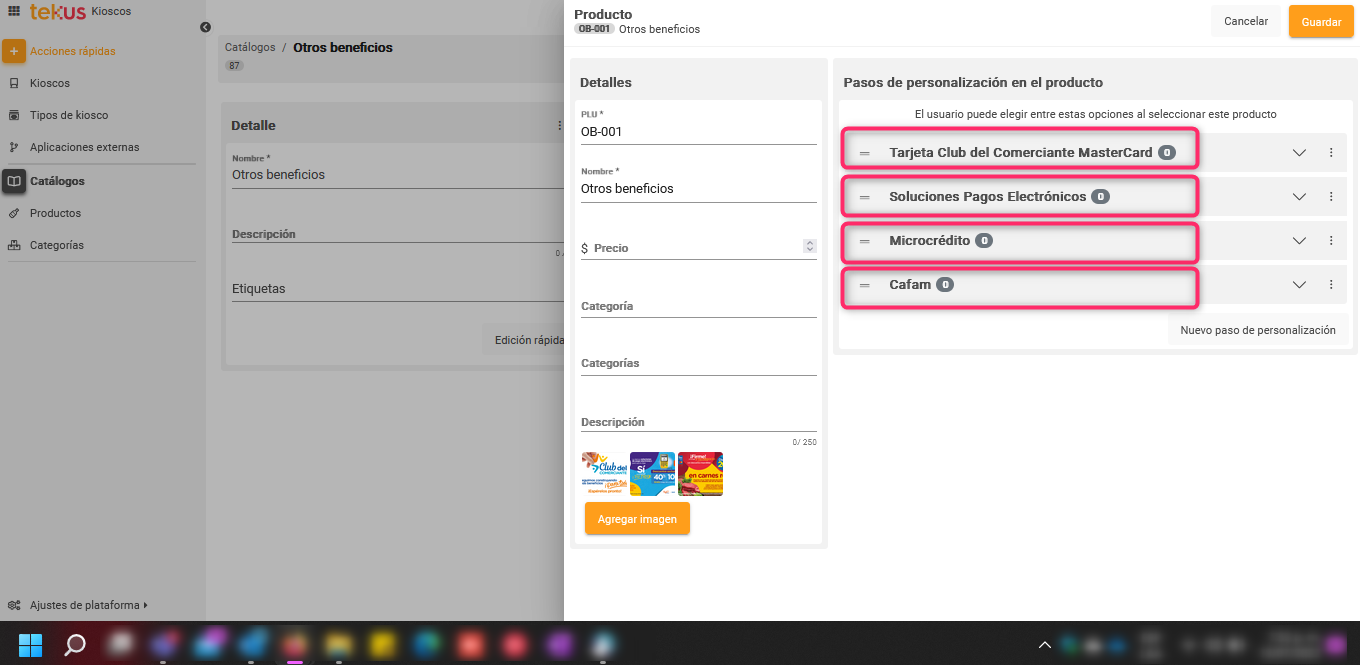Image resolution: width=1360 pixels, height=665 pixels.
Task: Expand the Cafam personalization step
Action: (x=1299, y=285)
